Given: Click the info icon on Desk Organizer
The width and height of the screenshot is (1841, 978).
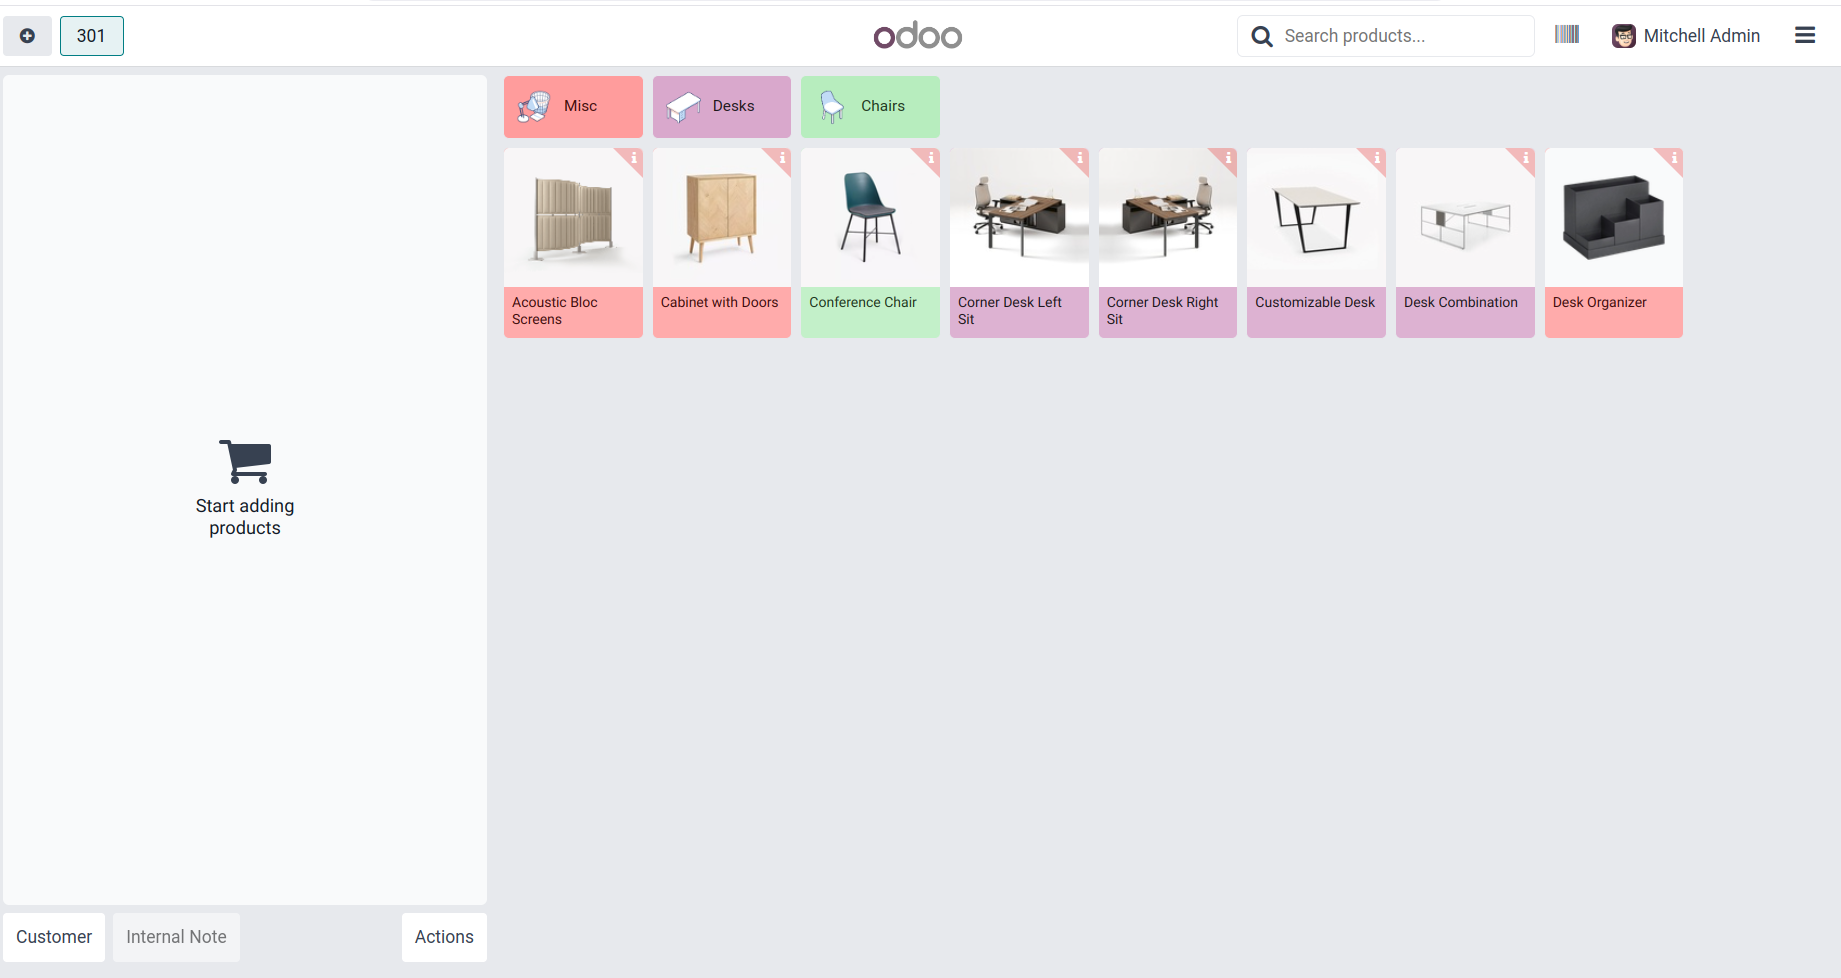Looking at the screenshot, I should pyautogui.click(x=1673, y=158).
